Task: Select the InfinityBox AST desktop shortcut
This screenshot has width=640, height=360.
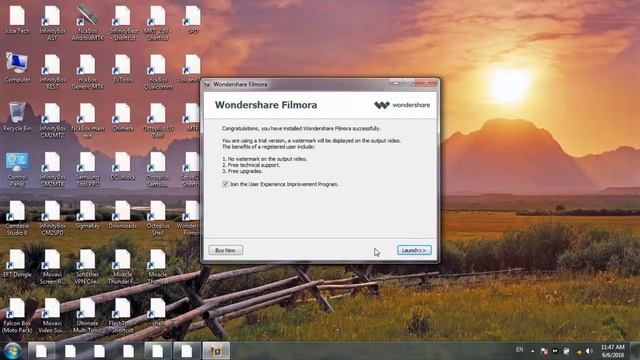Action: point(52,23)
